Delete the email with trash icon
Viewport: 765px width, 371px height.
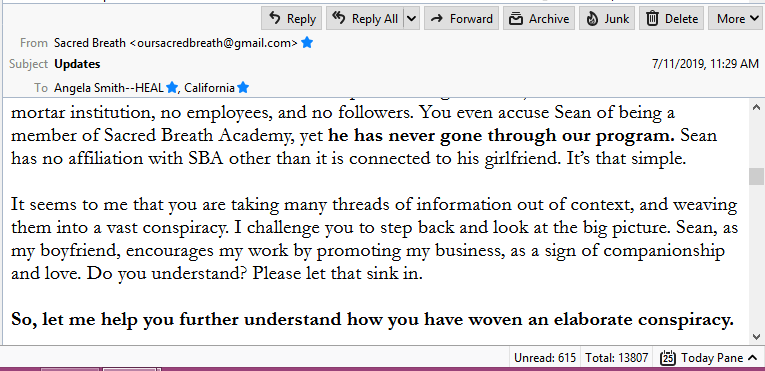click(x=672, y=19)
